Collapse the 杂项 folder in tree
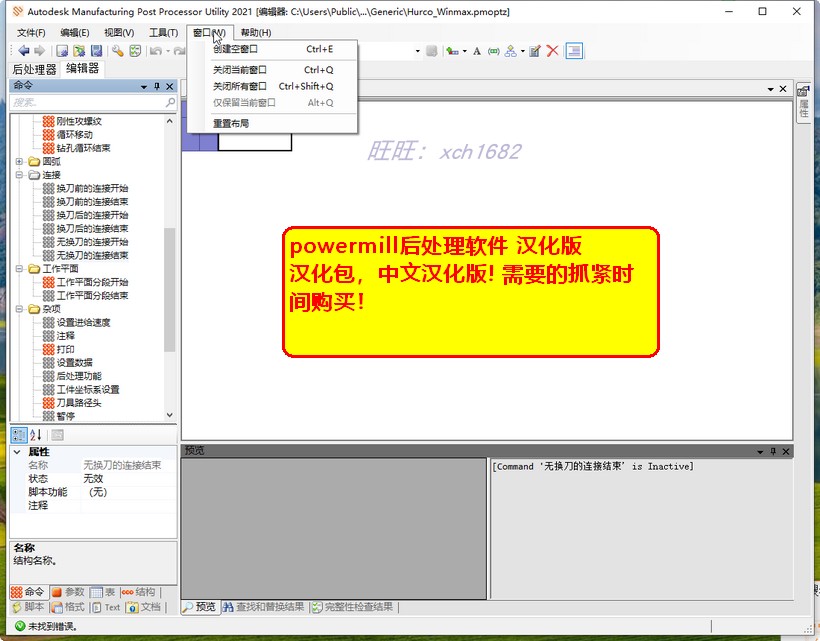Viewport: 820px width, 641px height. pos(19,308)
